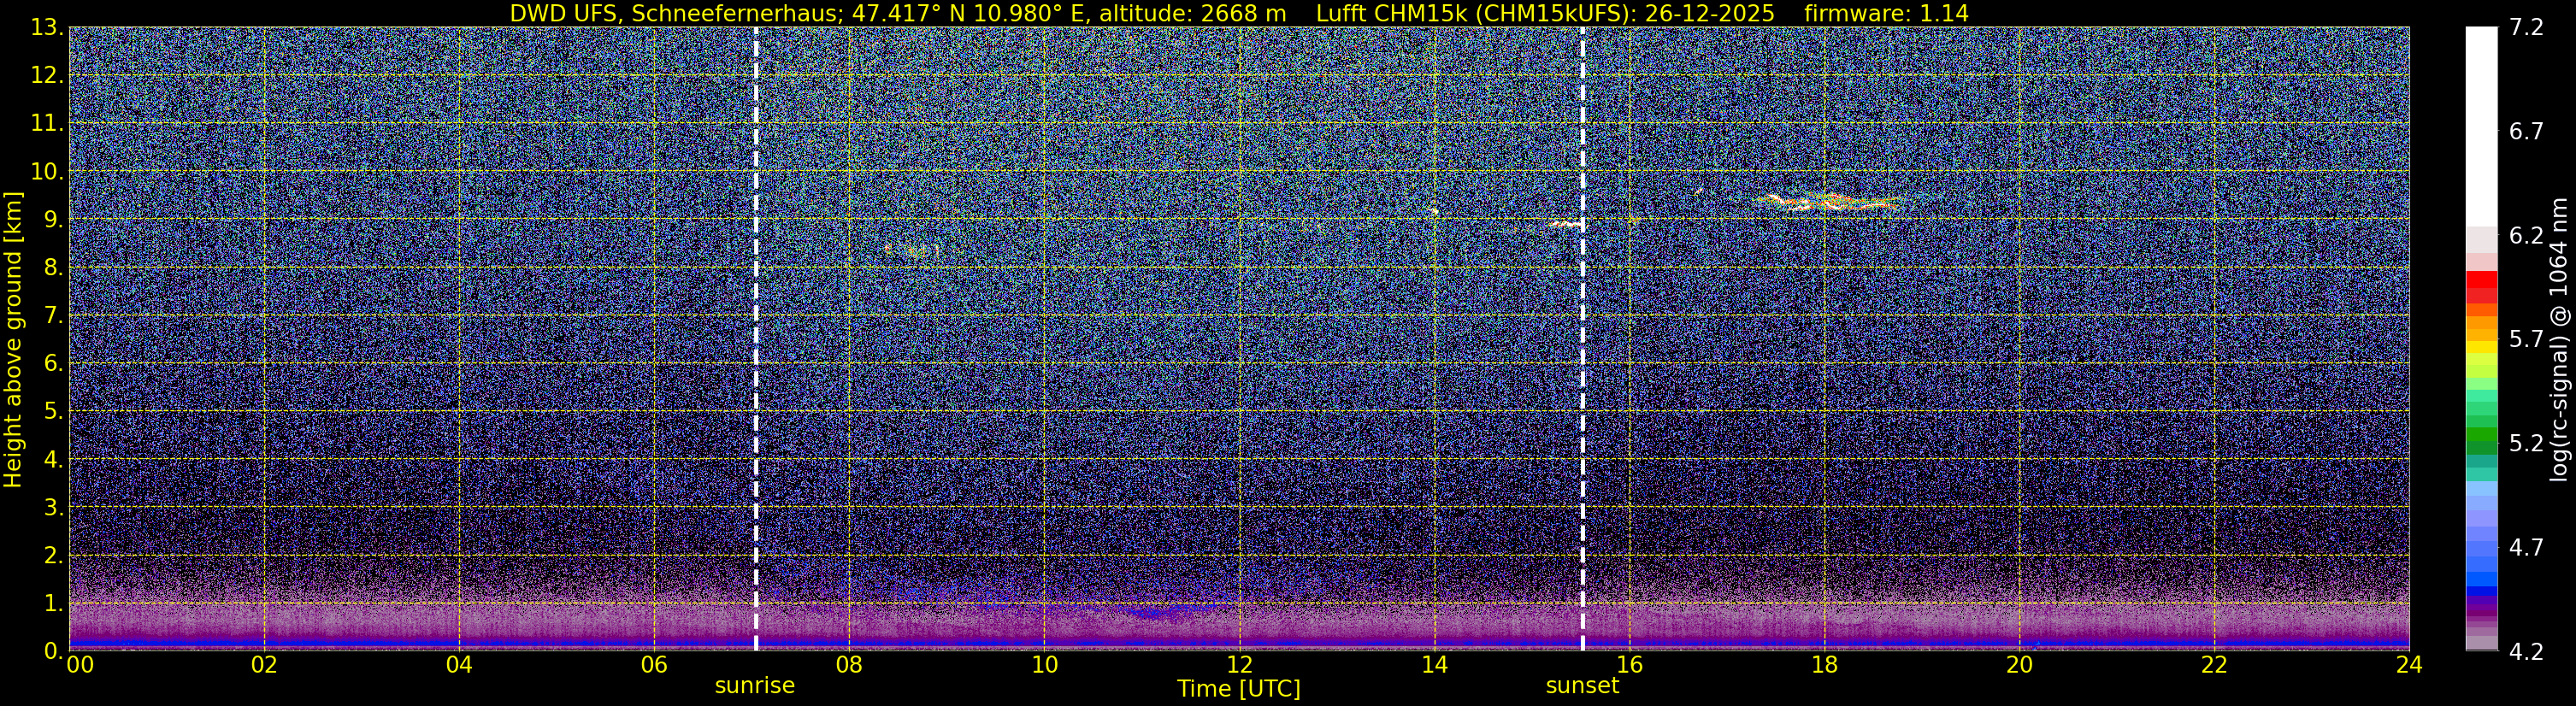Click the 'altitude: 2668 m' text
Viewport: 2576px width, 706px height.
[x=1192, y=14]
